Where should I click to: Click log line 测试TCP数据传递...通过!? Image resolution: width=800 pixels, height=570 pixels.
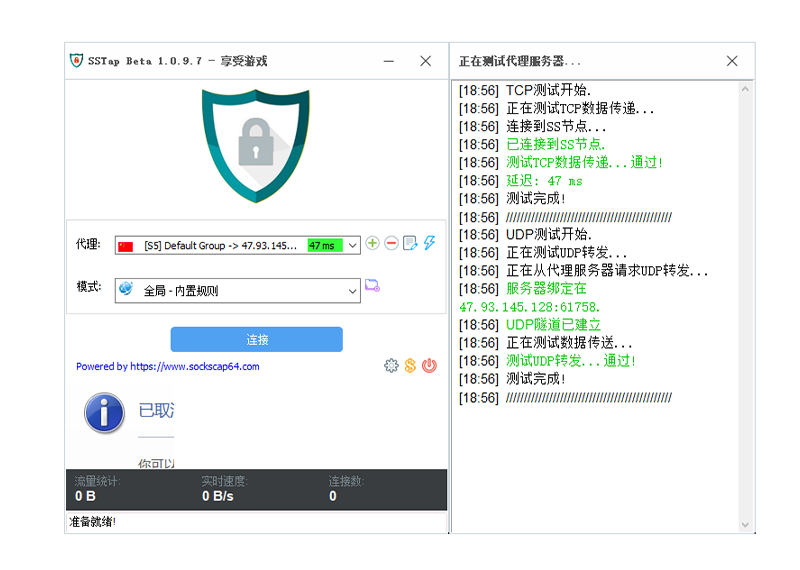click(585, 162)
